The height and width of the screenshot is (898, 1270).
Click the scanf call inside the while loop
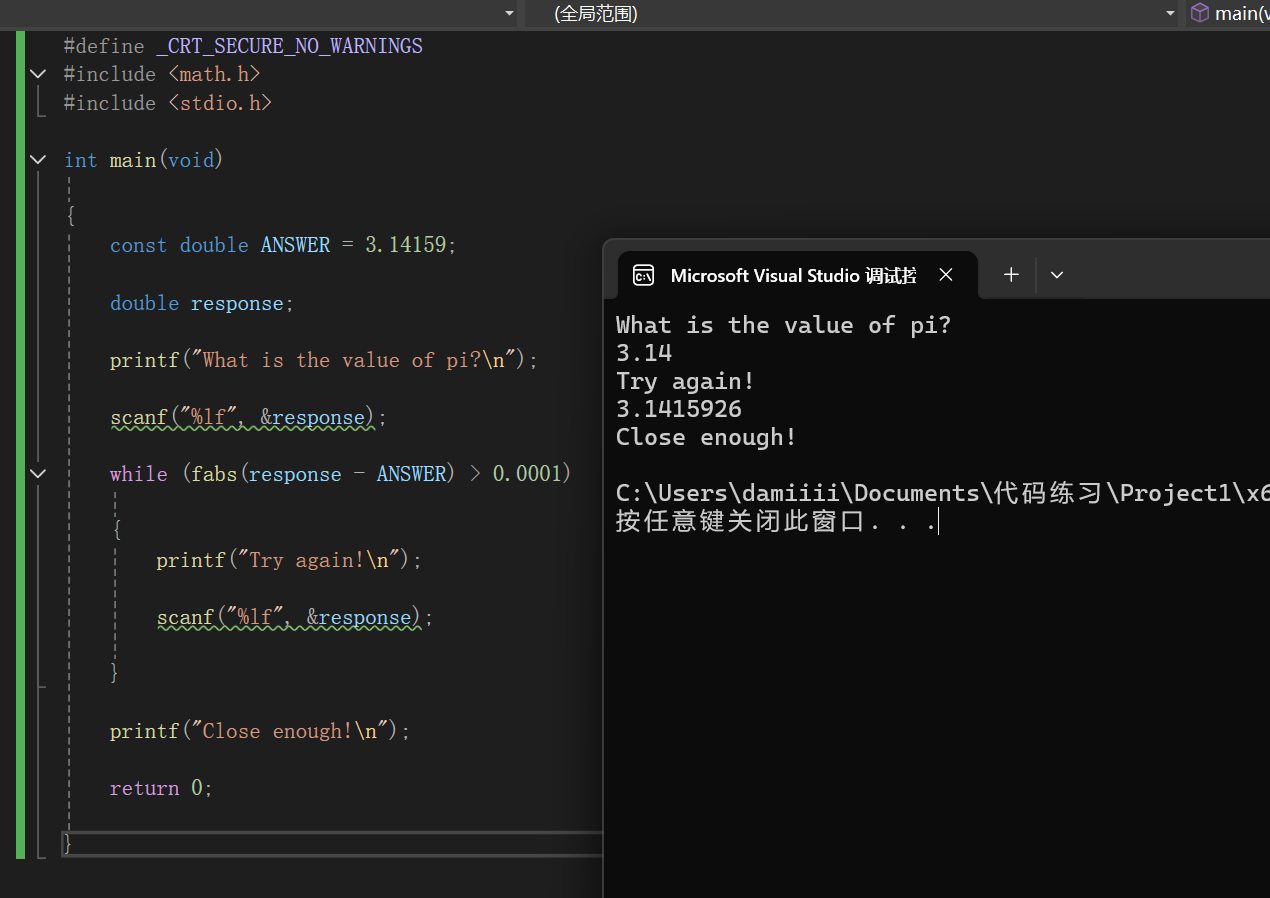pos(185,618)
